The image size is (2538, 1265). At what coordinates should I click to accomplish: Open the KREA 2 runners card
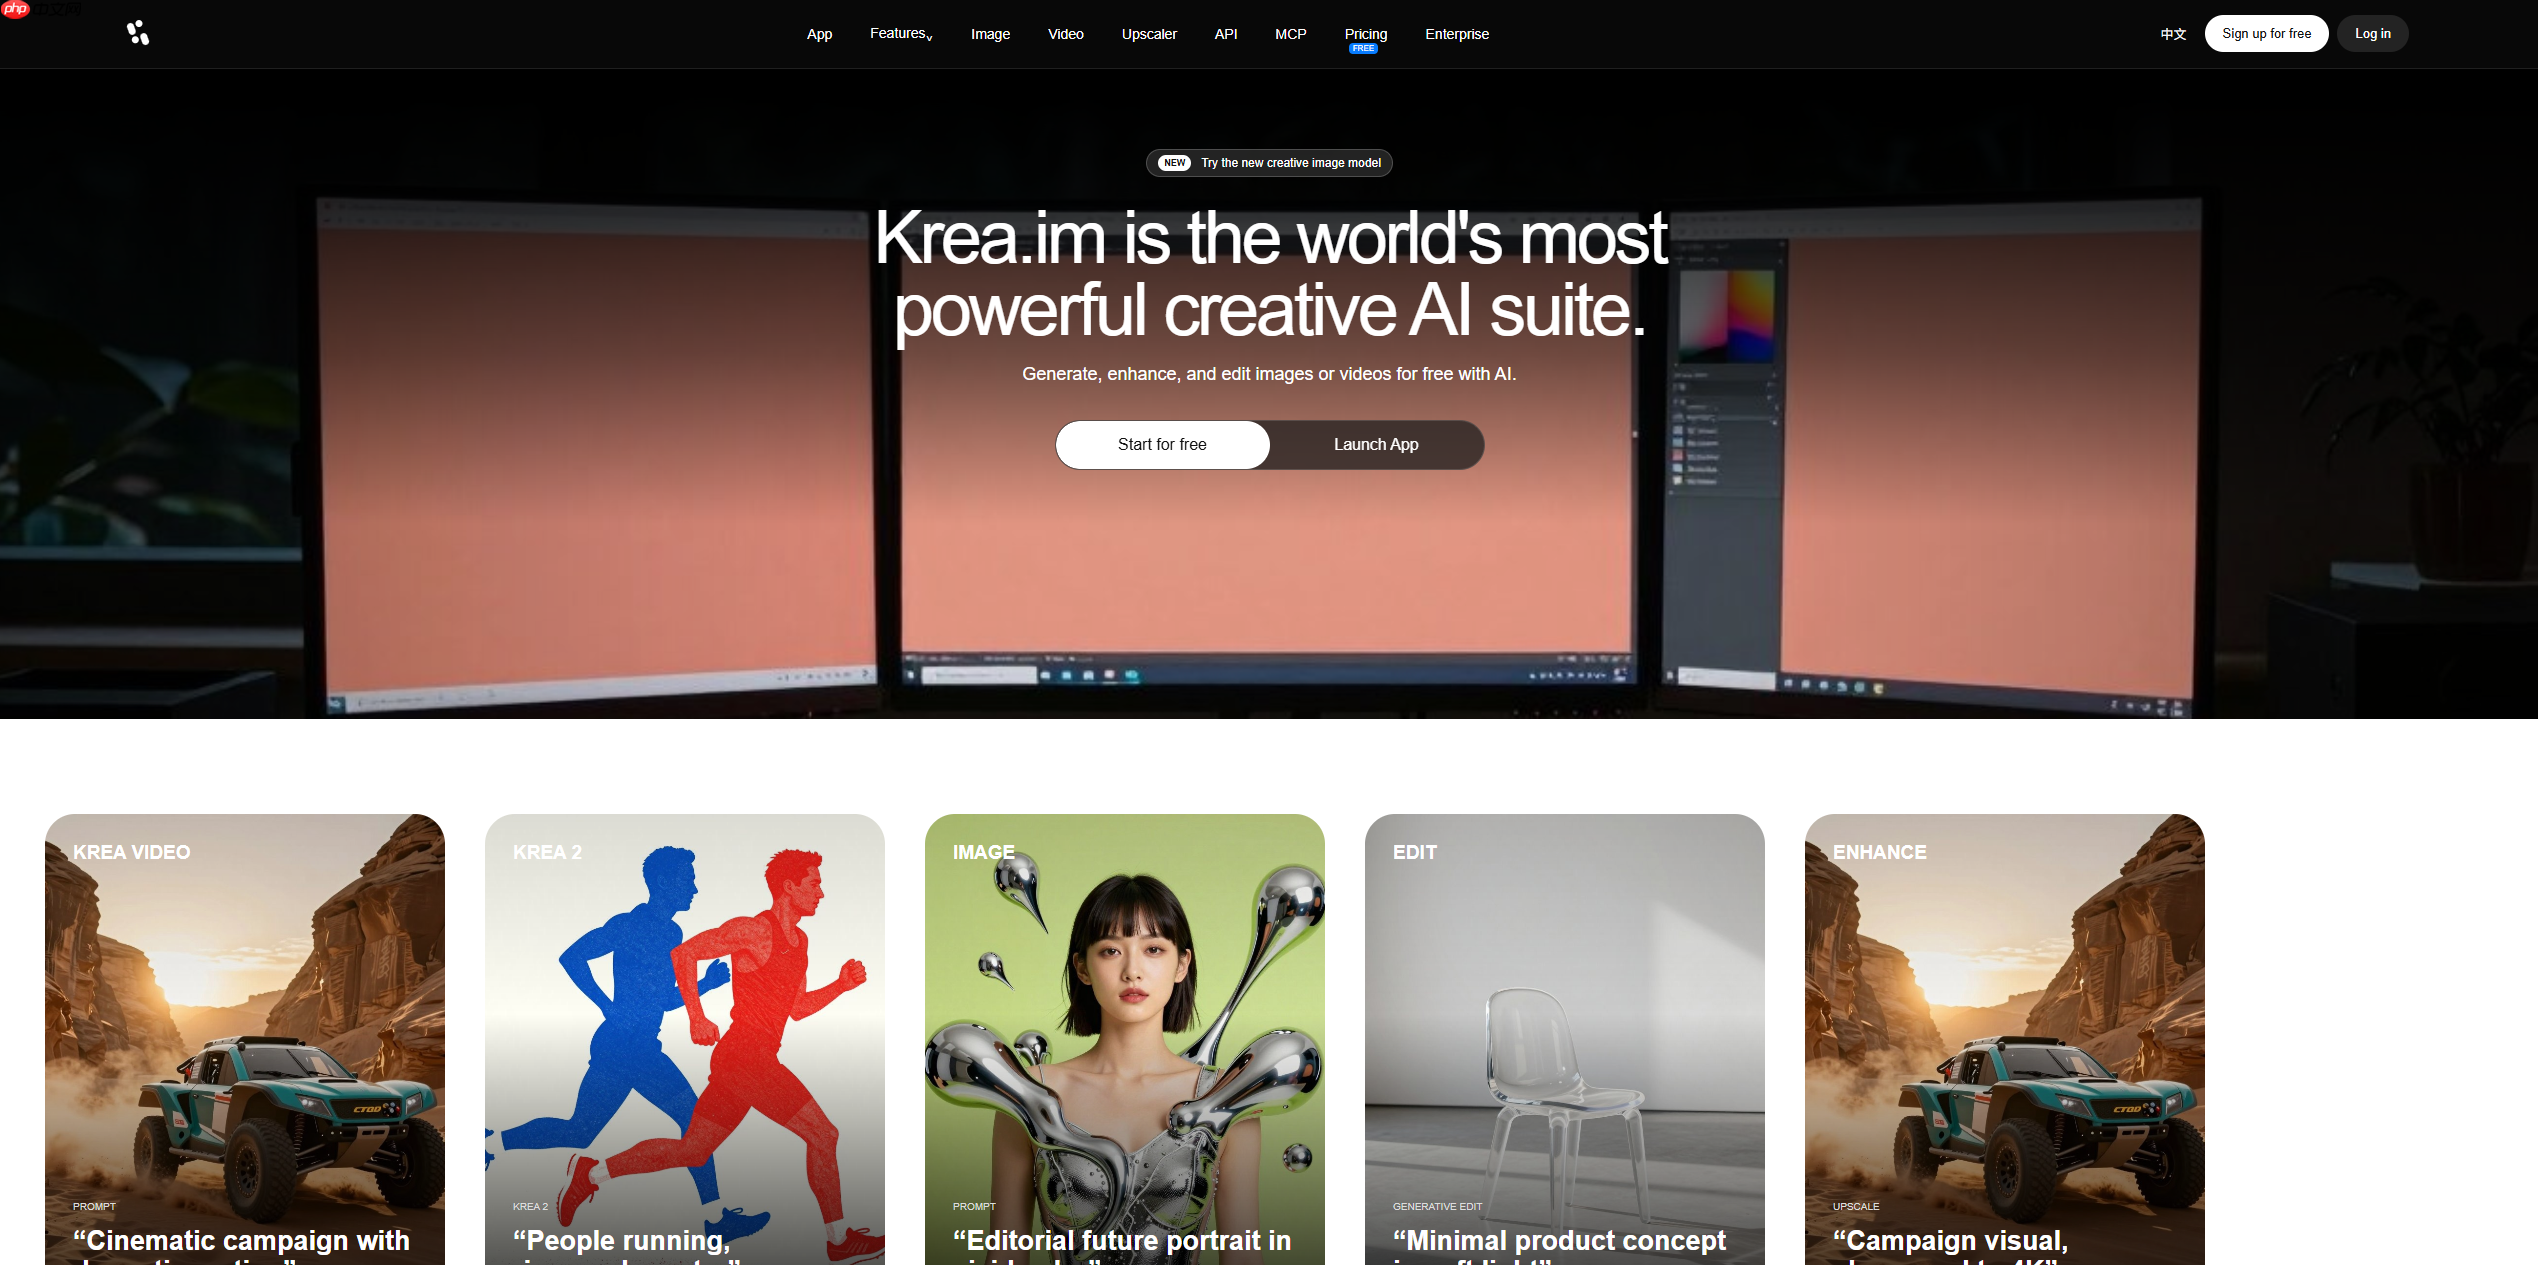coord(685,1039)
